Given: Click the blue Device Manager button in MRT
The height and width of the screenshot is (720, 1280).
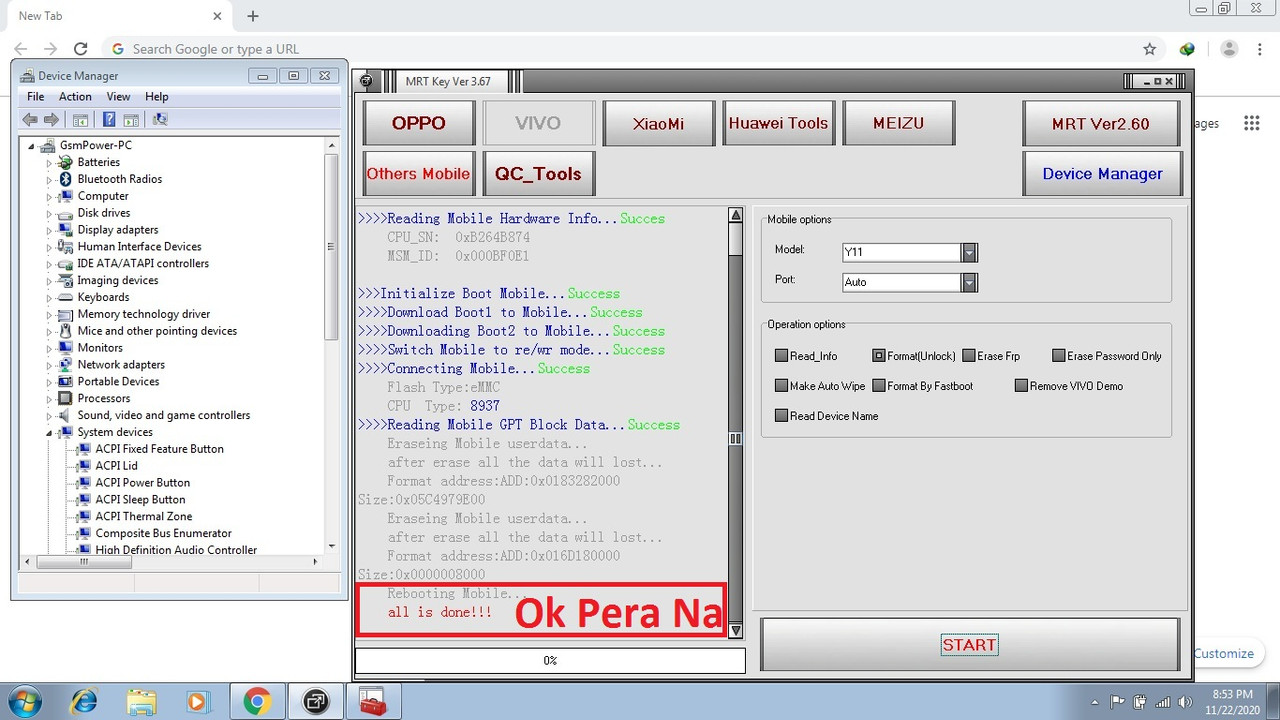Looking at the screenshot, I should pyautogui.click(x=1102, y=174).
